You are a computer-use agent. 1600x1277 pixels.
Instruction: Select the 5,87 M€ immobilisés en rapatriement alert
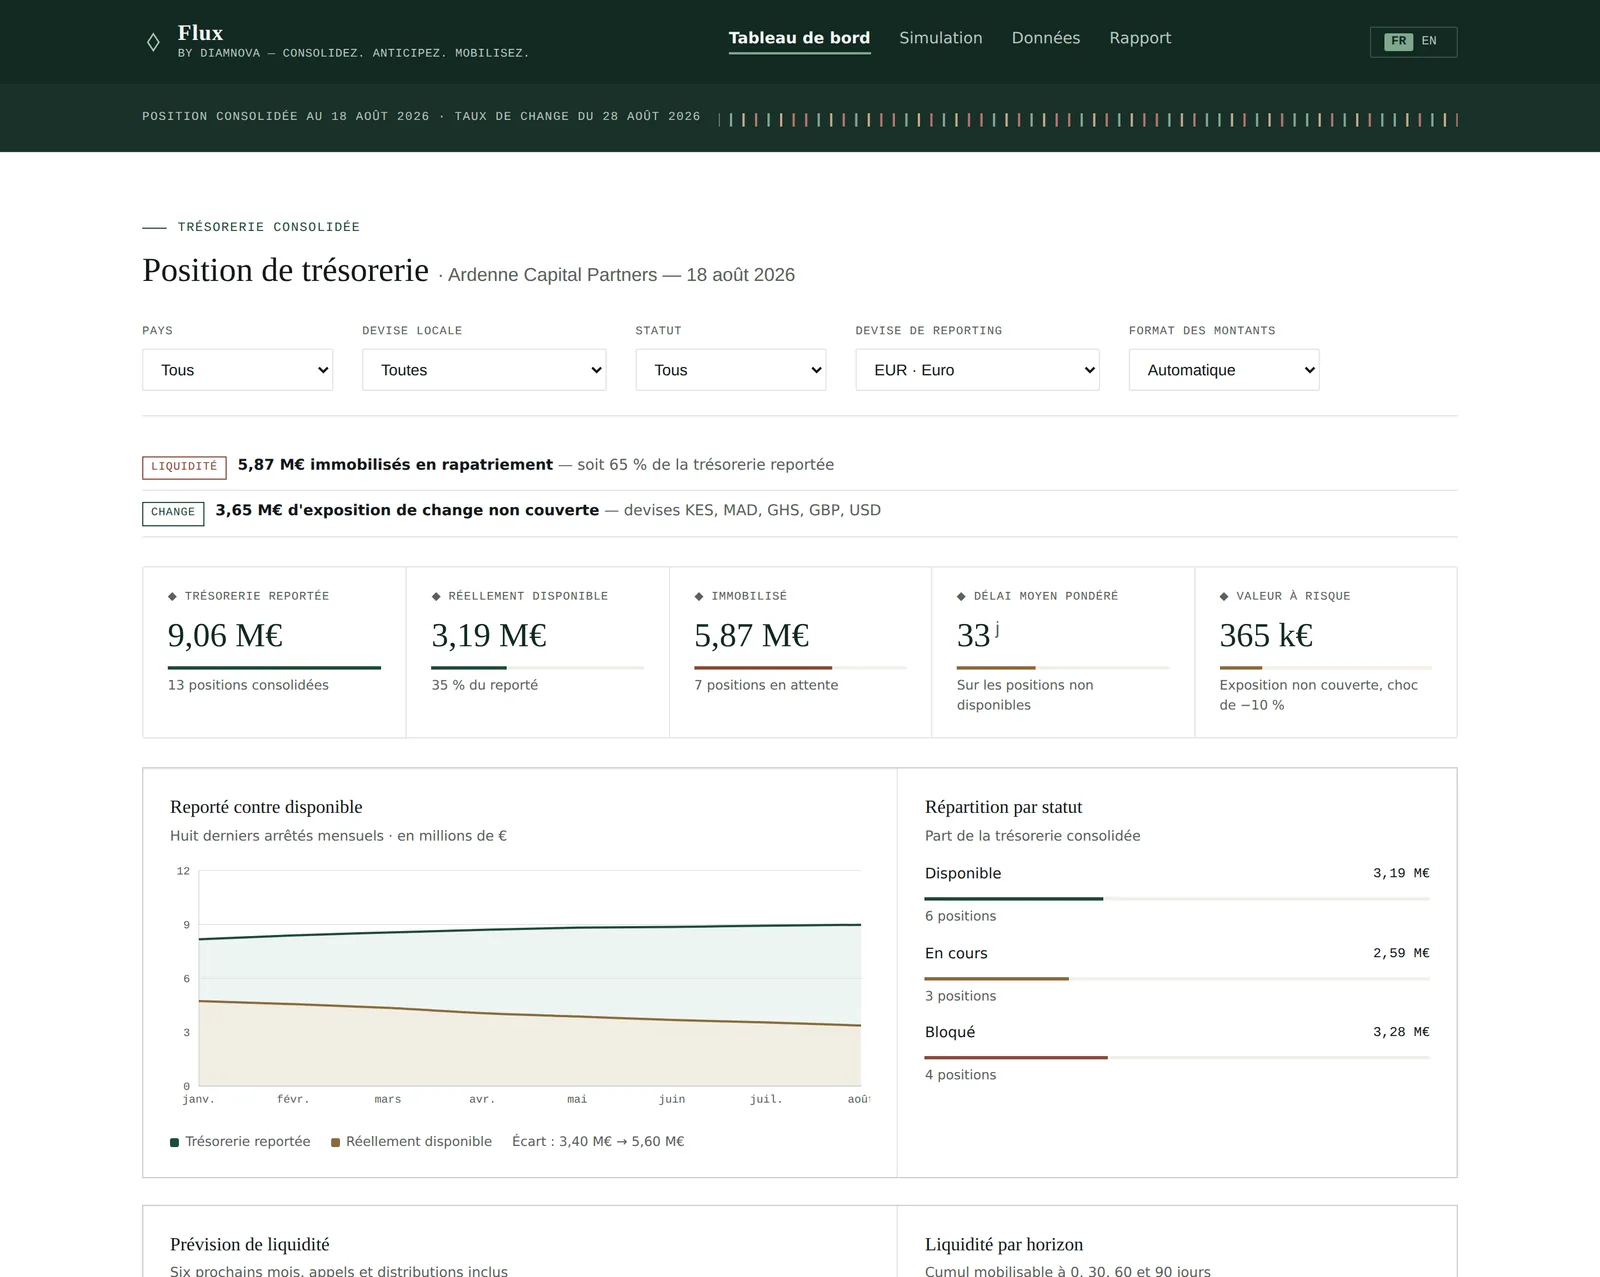tap(395, 464)
